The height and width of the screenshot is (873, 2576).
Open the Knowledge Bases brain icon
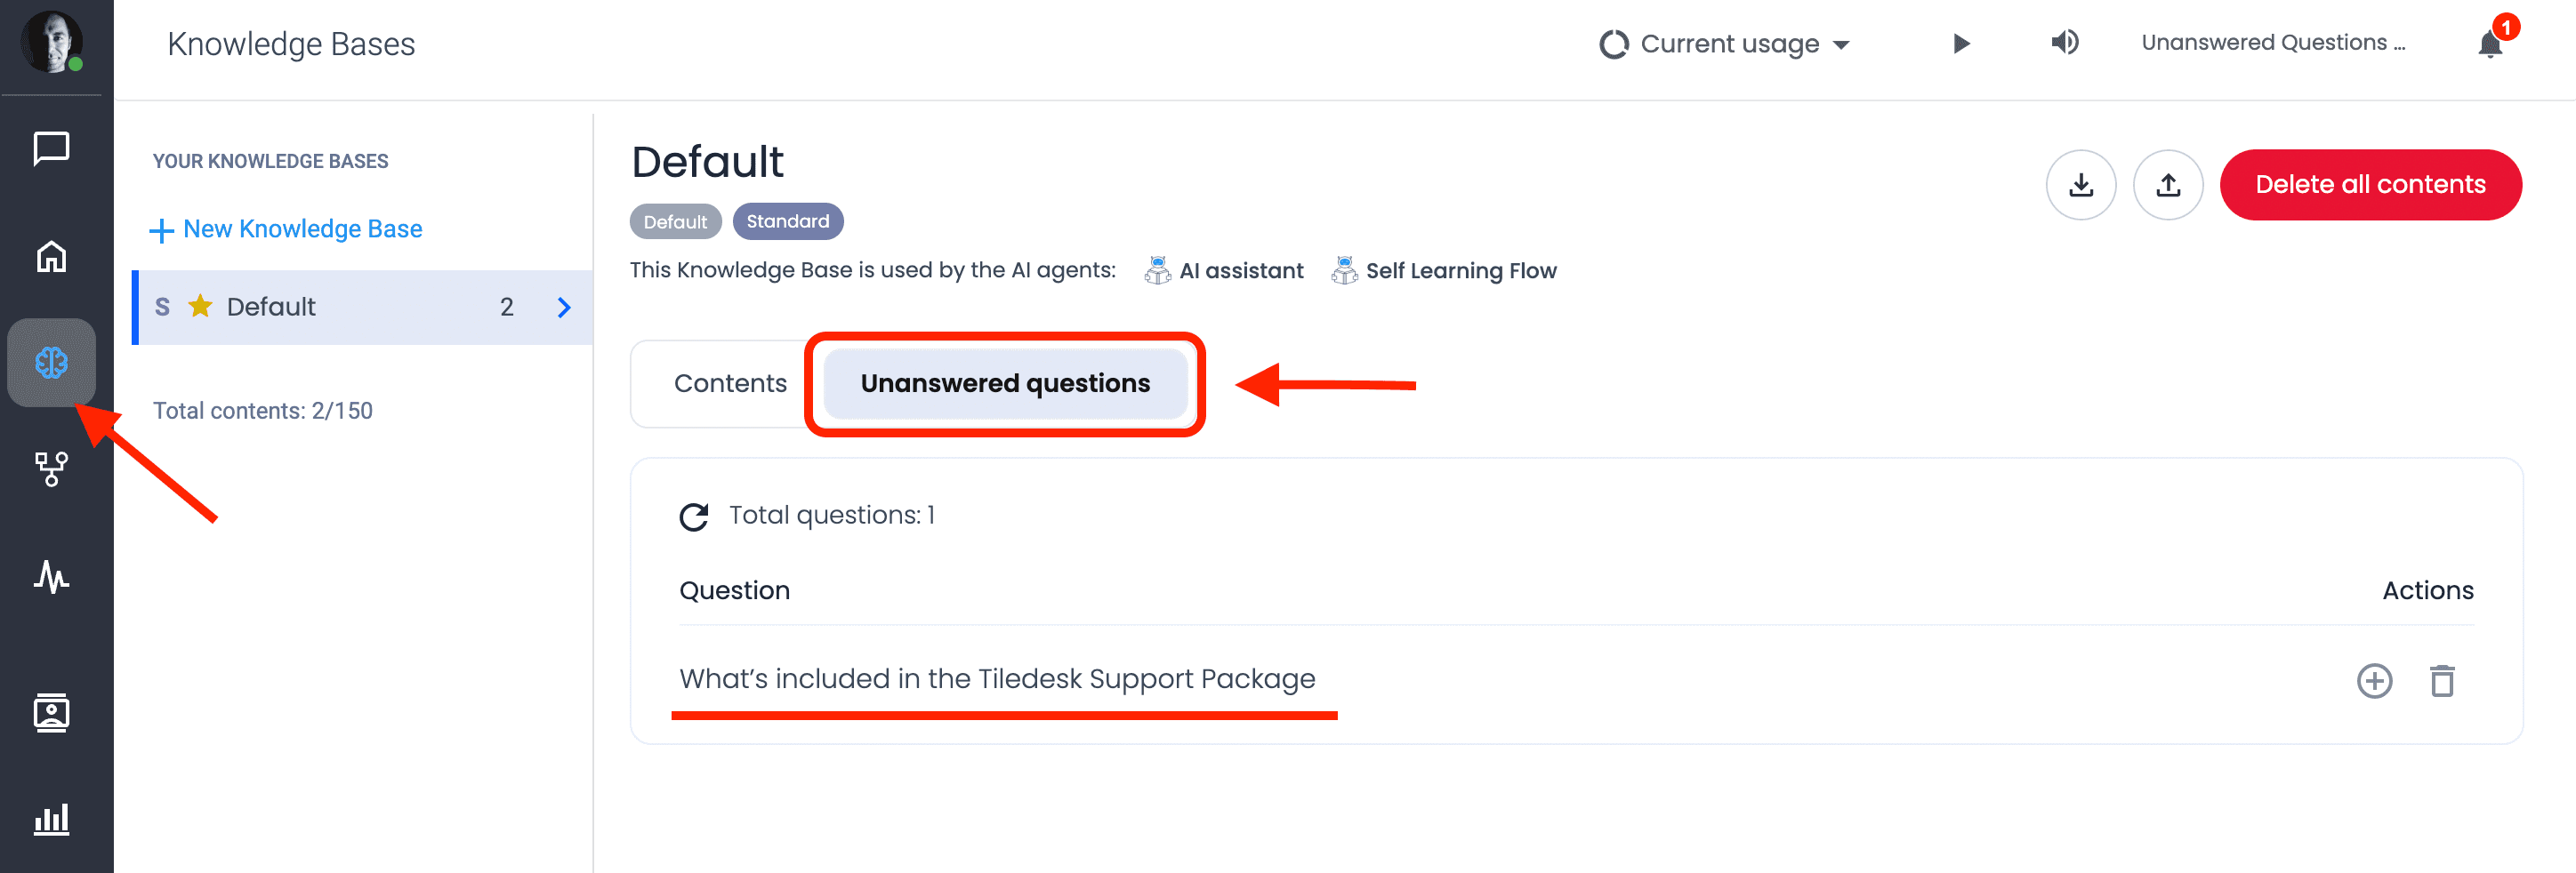(51, 362)
